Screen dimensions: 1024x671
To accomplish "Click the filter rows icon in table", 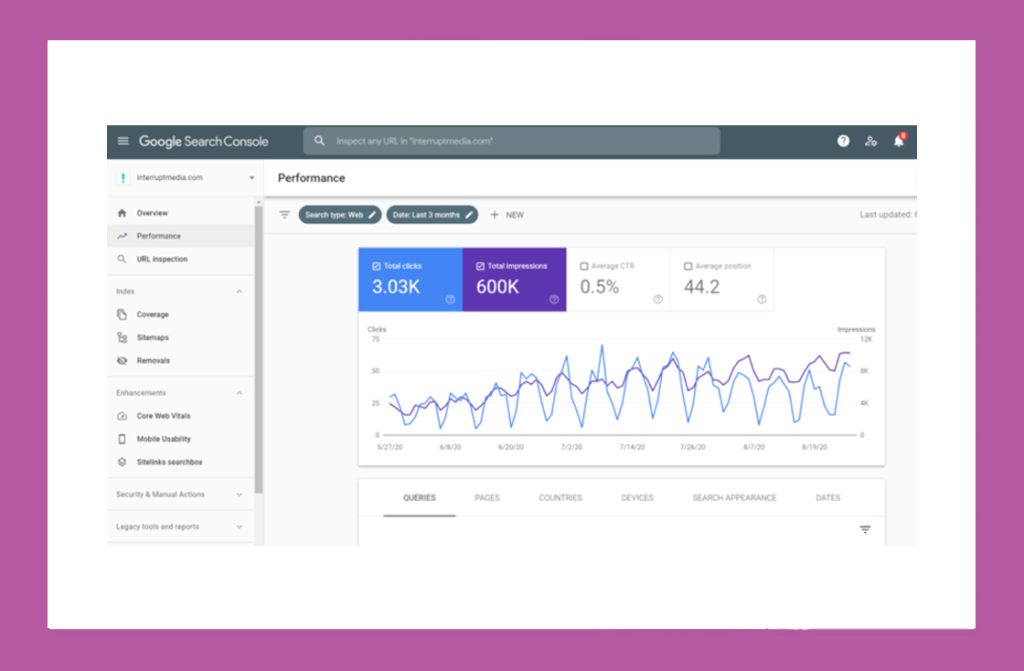I will (x=865, y=530).
